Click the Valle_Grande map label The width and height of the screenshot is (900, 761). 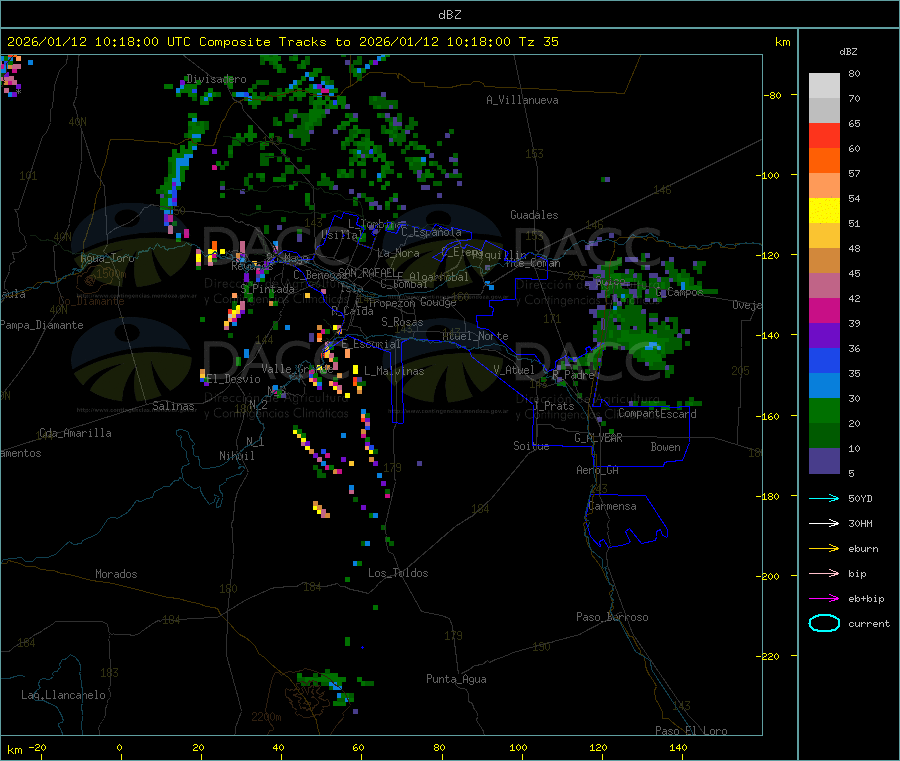(x=295, y=369)
